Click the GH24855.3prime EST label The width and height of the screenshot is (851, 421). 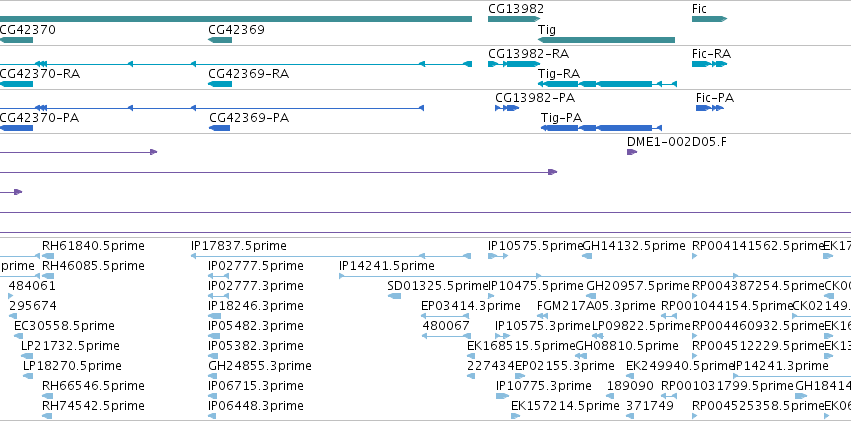coord(259,366)
